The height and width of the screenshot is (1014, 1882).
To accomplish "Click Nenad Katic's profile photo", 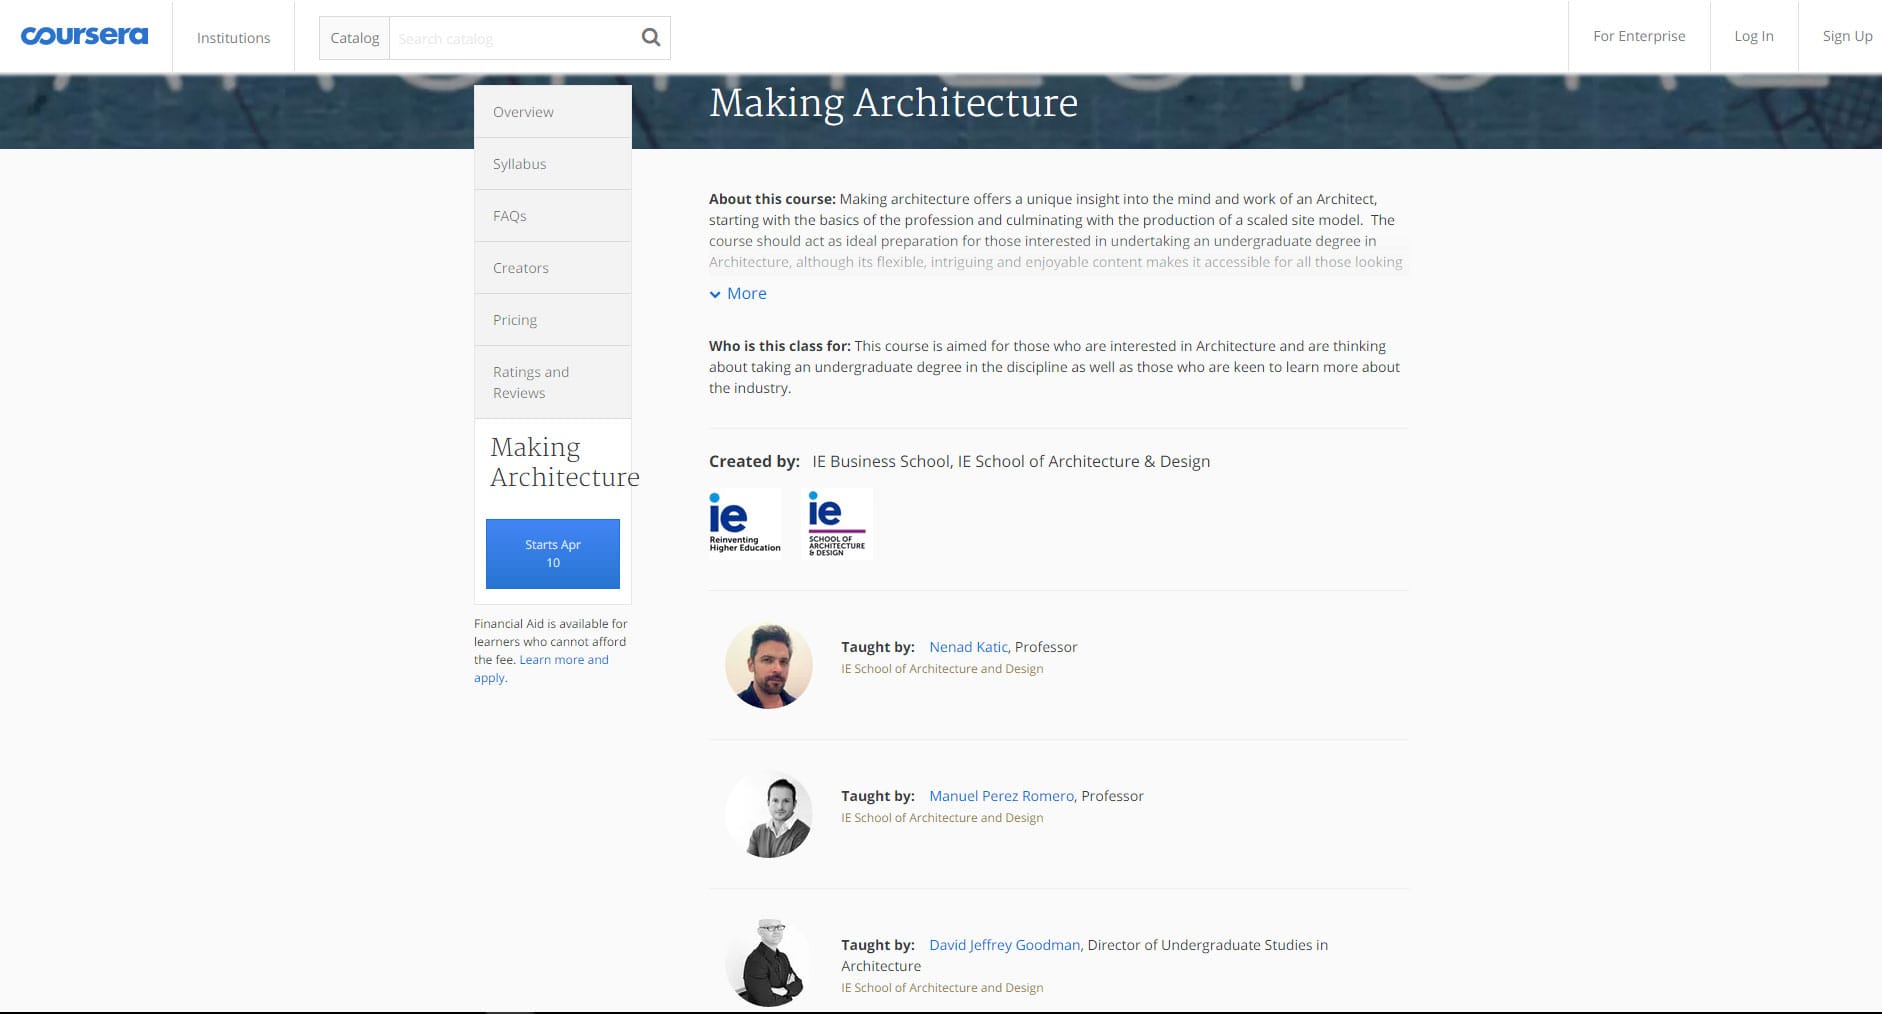I will [769, 665].
